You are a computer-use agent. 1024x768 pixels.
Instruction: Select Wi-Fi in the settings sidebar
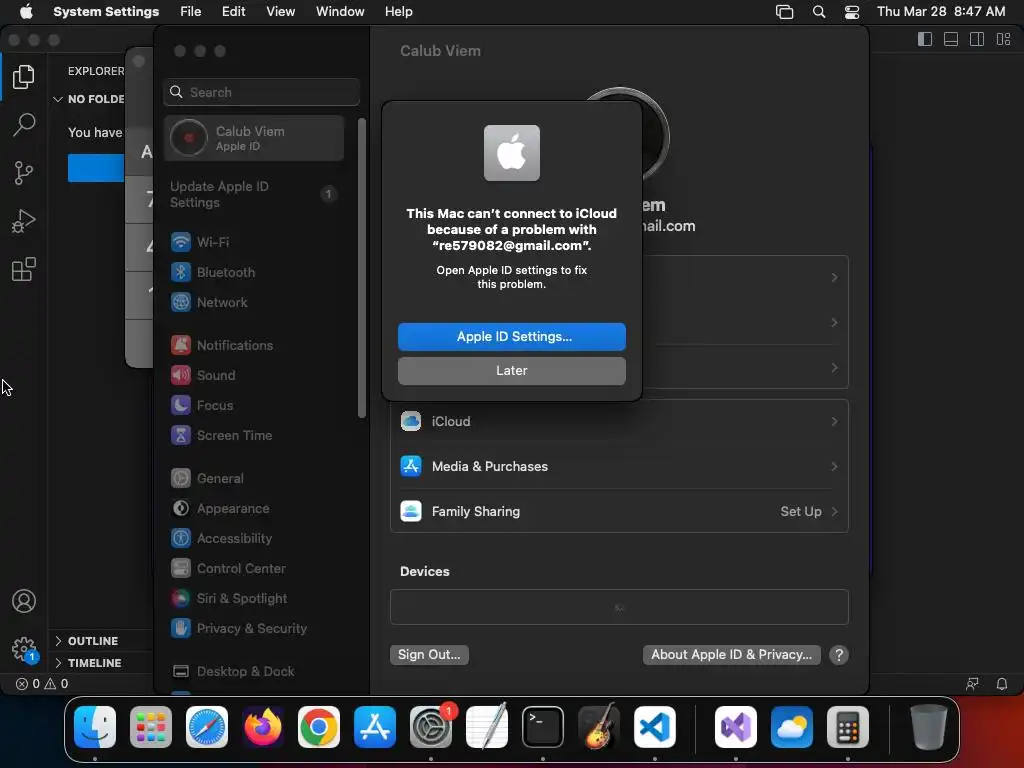(254, 242)
